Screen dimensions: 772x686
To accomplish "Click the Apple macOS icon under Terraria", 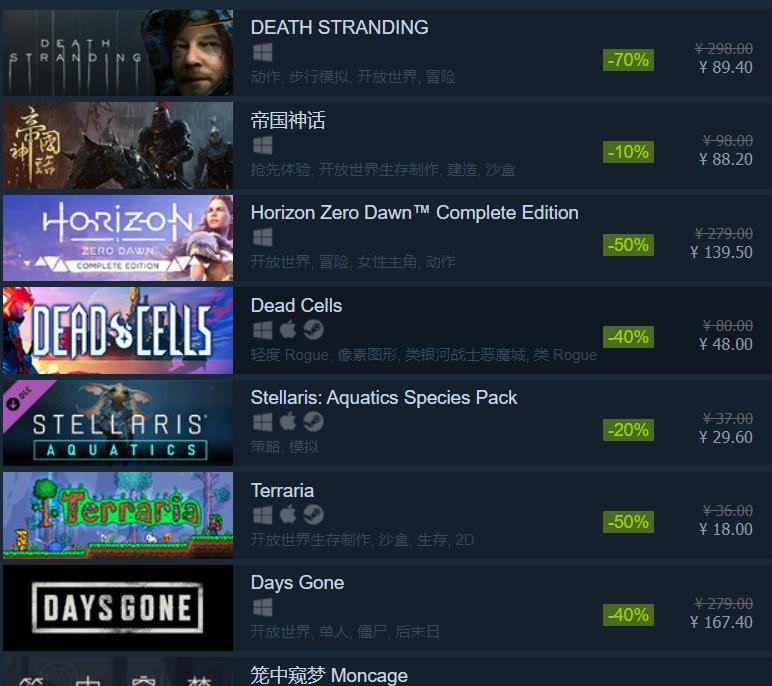I will point(288,515).
